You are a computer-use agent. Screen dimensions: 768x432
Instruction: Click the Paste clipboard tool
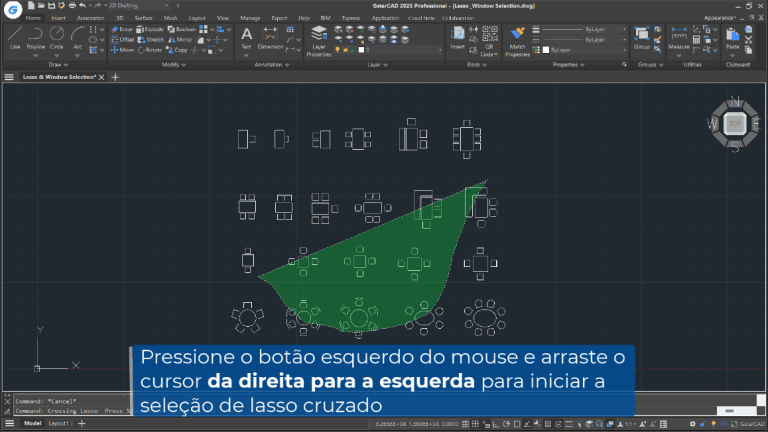click(x=733, y=38)
